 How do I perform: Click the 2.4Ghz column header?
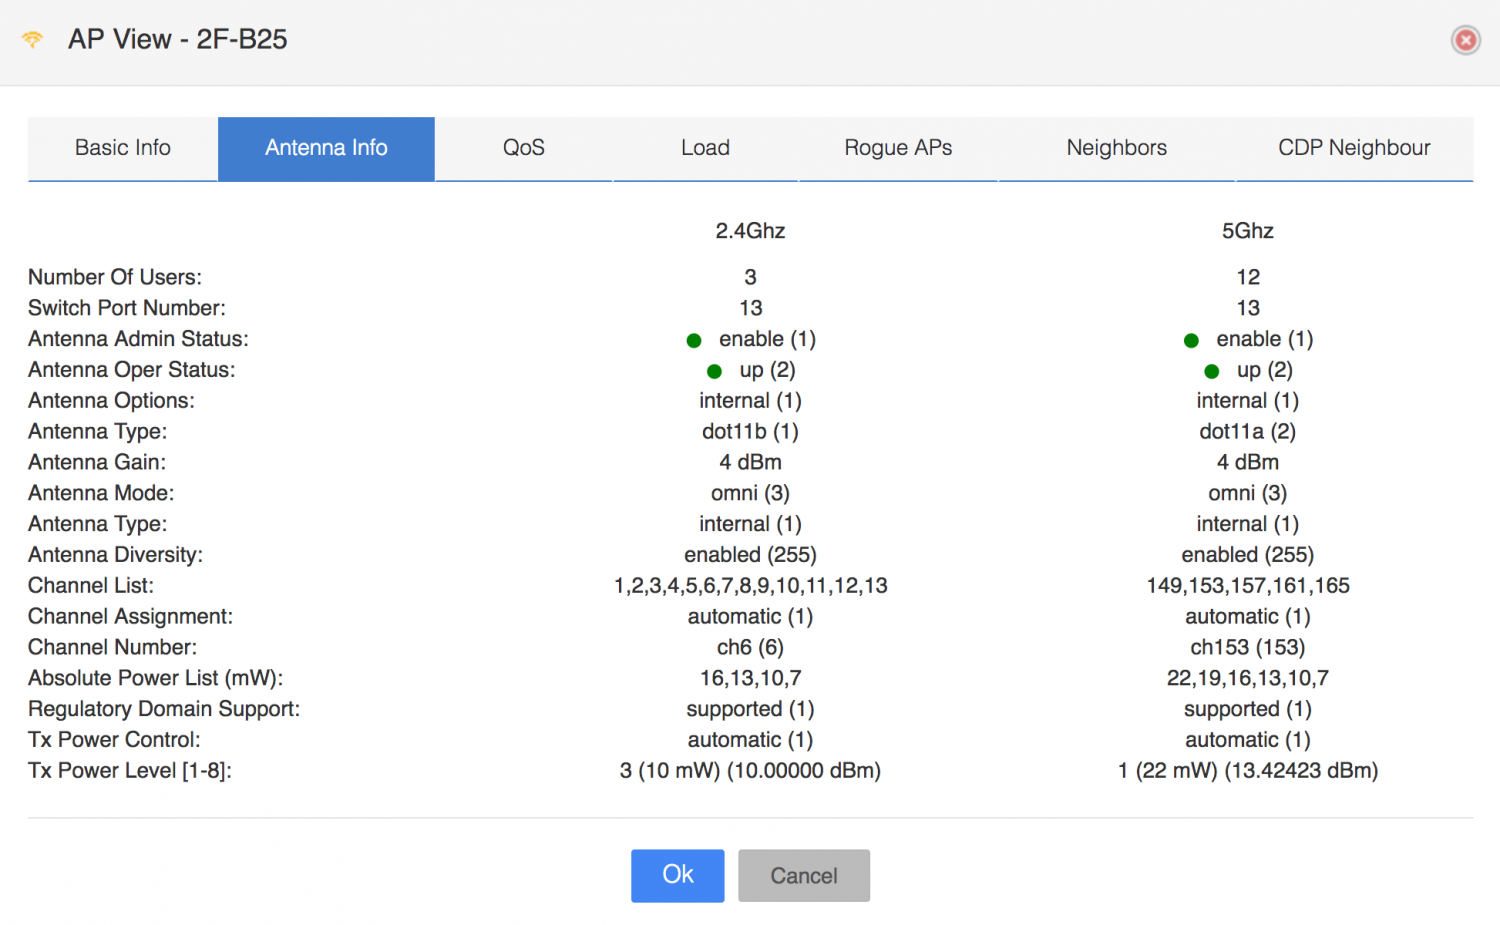(750, 230)
